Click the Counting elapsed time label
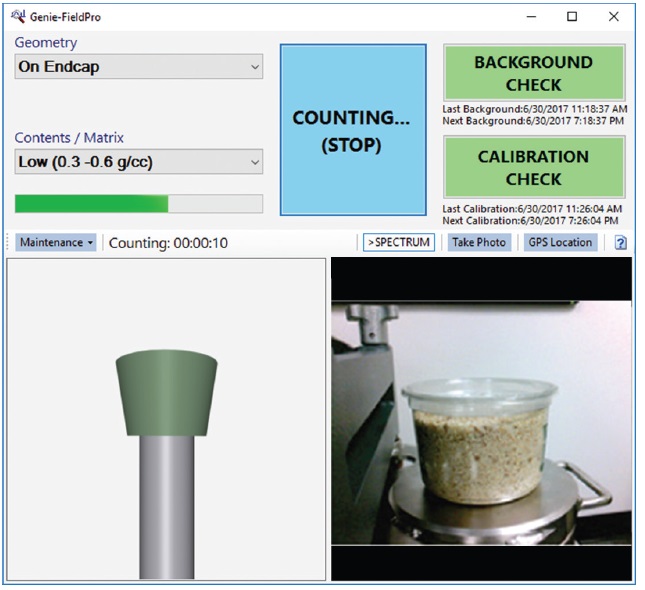Screen dimensions: 645x590 click(168, 243)
